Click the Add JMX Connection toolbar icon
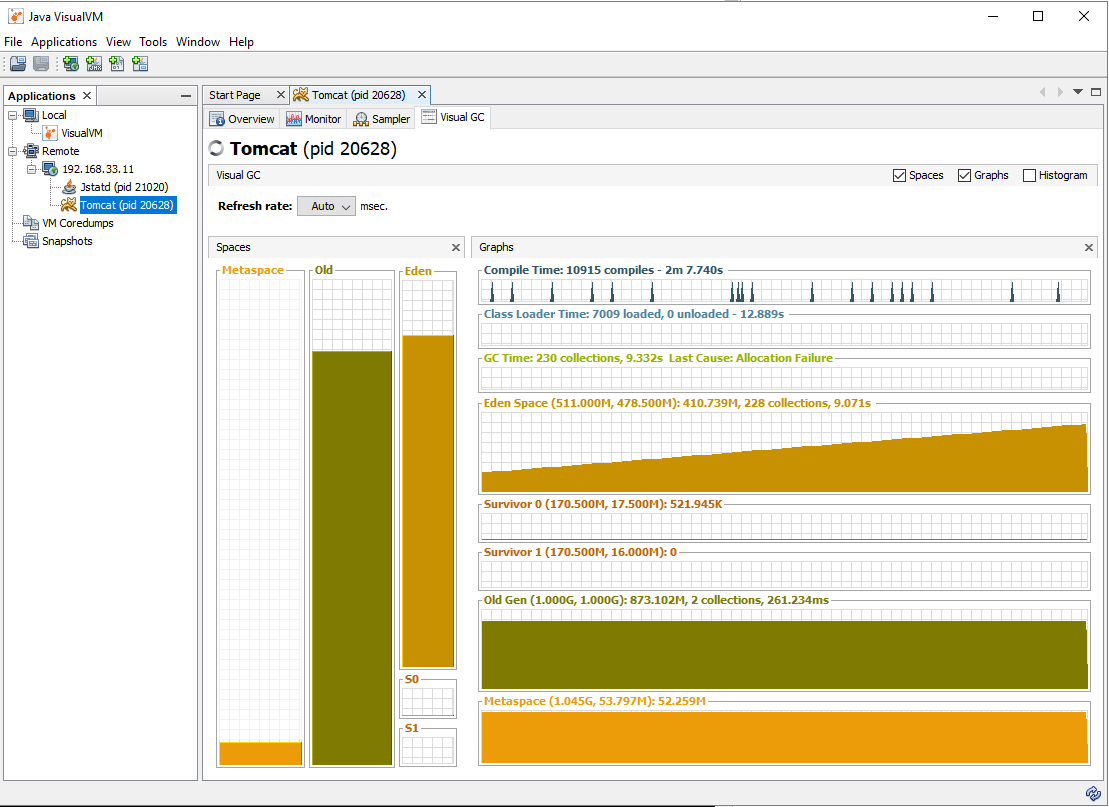 [94, 64]
